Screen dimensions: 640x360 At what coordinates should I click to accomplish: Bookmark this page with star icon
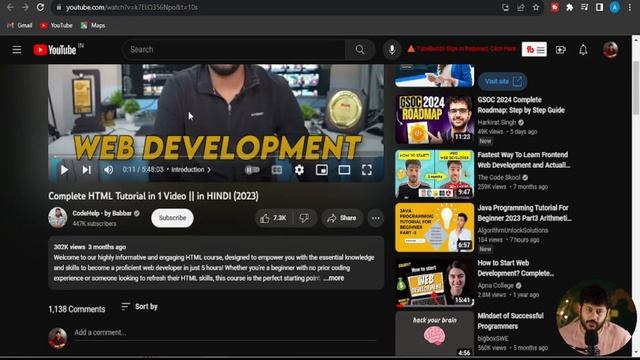[536, 7]
